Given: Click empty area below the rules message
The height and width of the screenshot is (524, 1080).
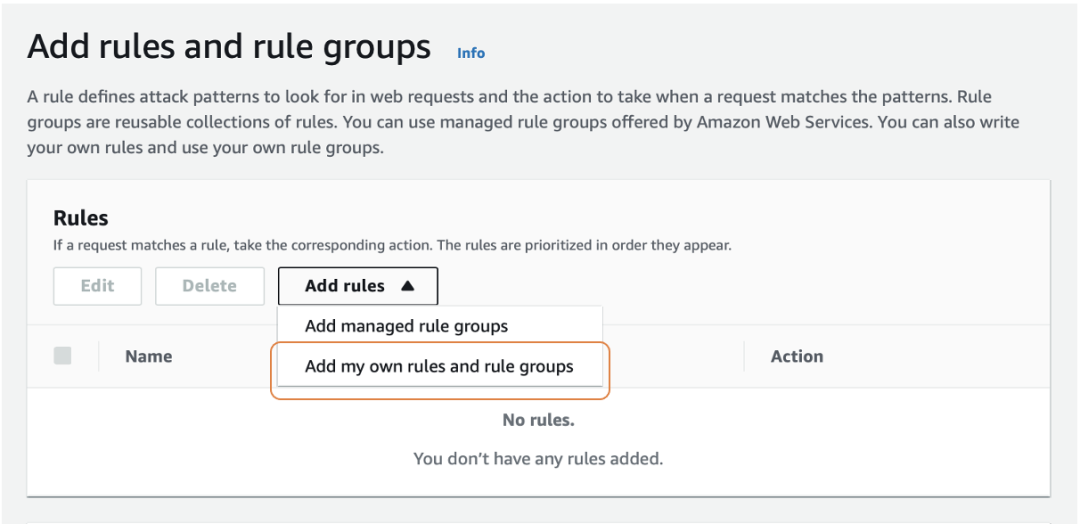Looking at the screenshot, I should point(538,483).
